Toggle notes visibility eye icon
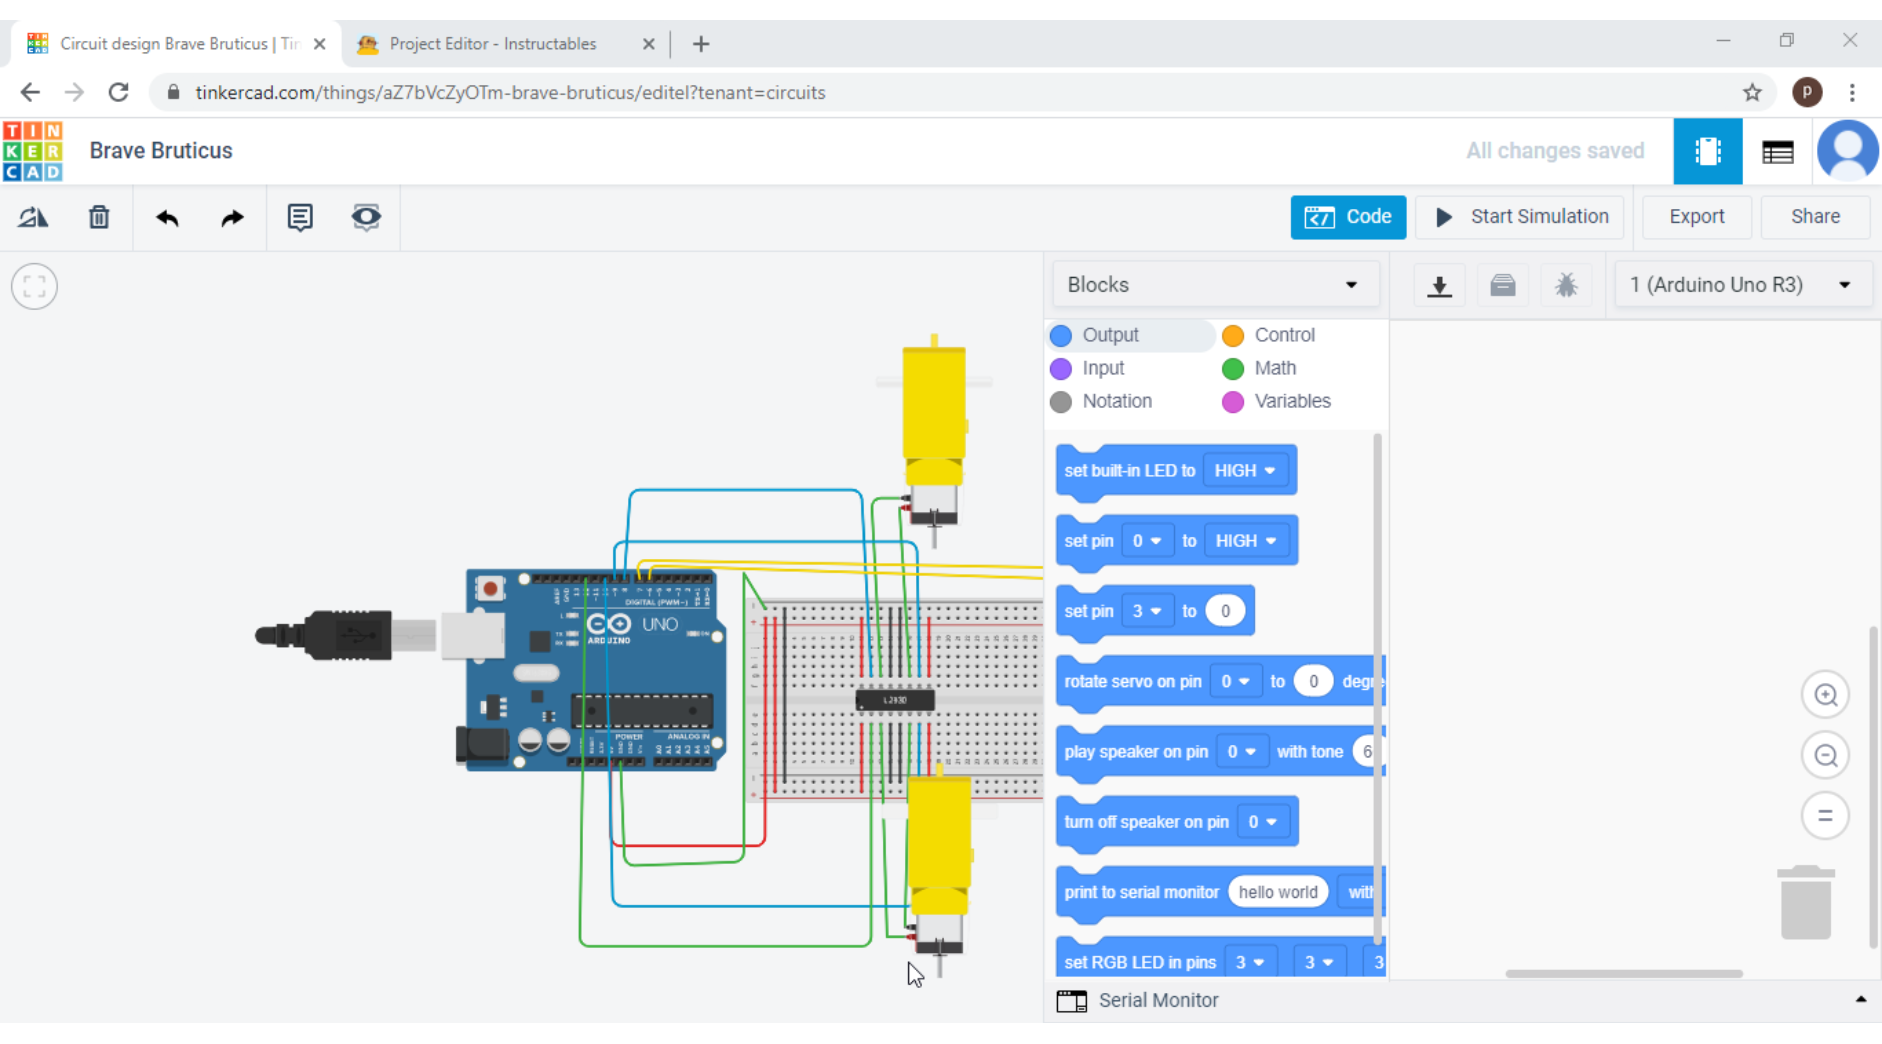This screenshot has width=1882, height=1044. [366, 217]
